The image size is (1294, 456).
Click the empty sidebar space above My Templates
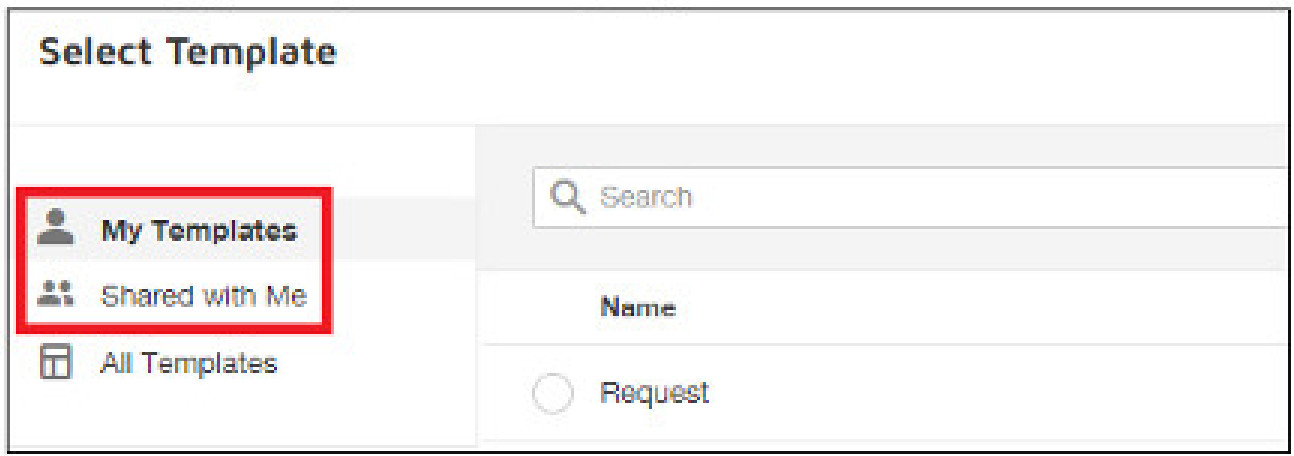click(x=240, y=160)
